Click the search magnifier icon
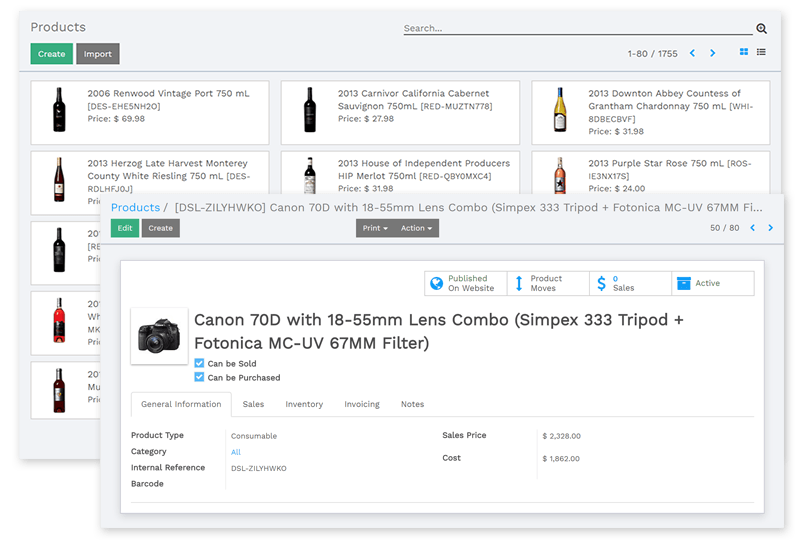The height and width of the screenshot is (547, 800). [x=761, y=29]
